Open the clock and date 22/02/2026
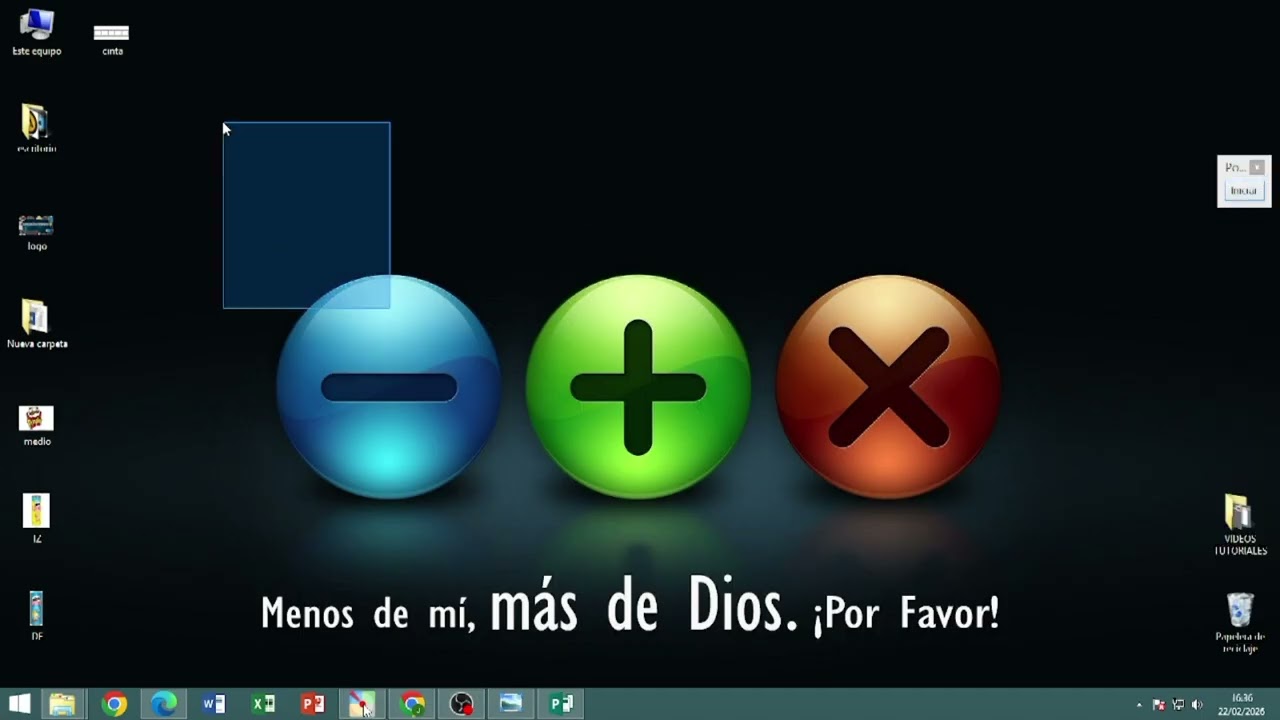The height and width of the screenshot is (720, 1280). (x=1242, y=704)
